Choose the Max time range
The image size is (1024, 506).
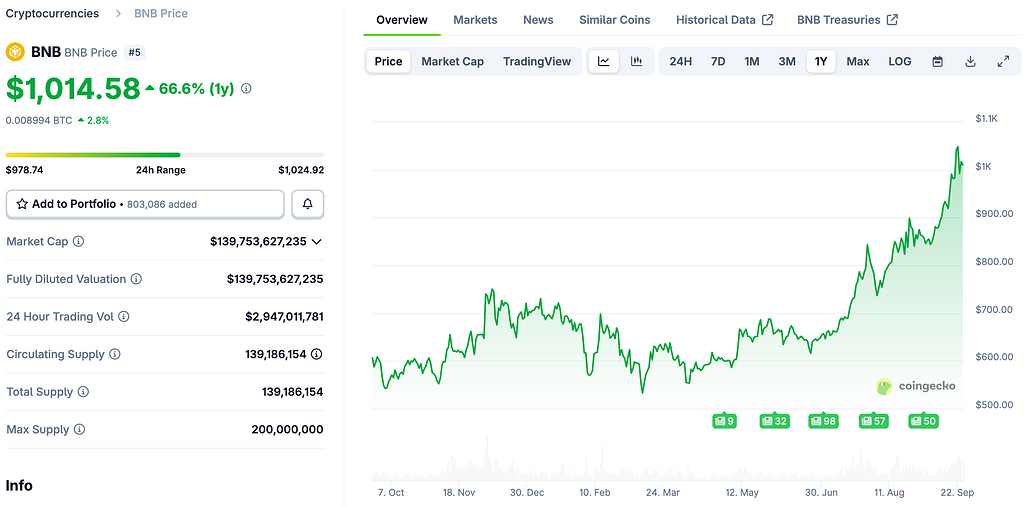pos(857,61)
